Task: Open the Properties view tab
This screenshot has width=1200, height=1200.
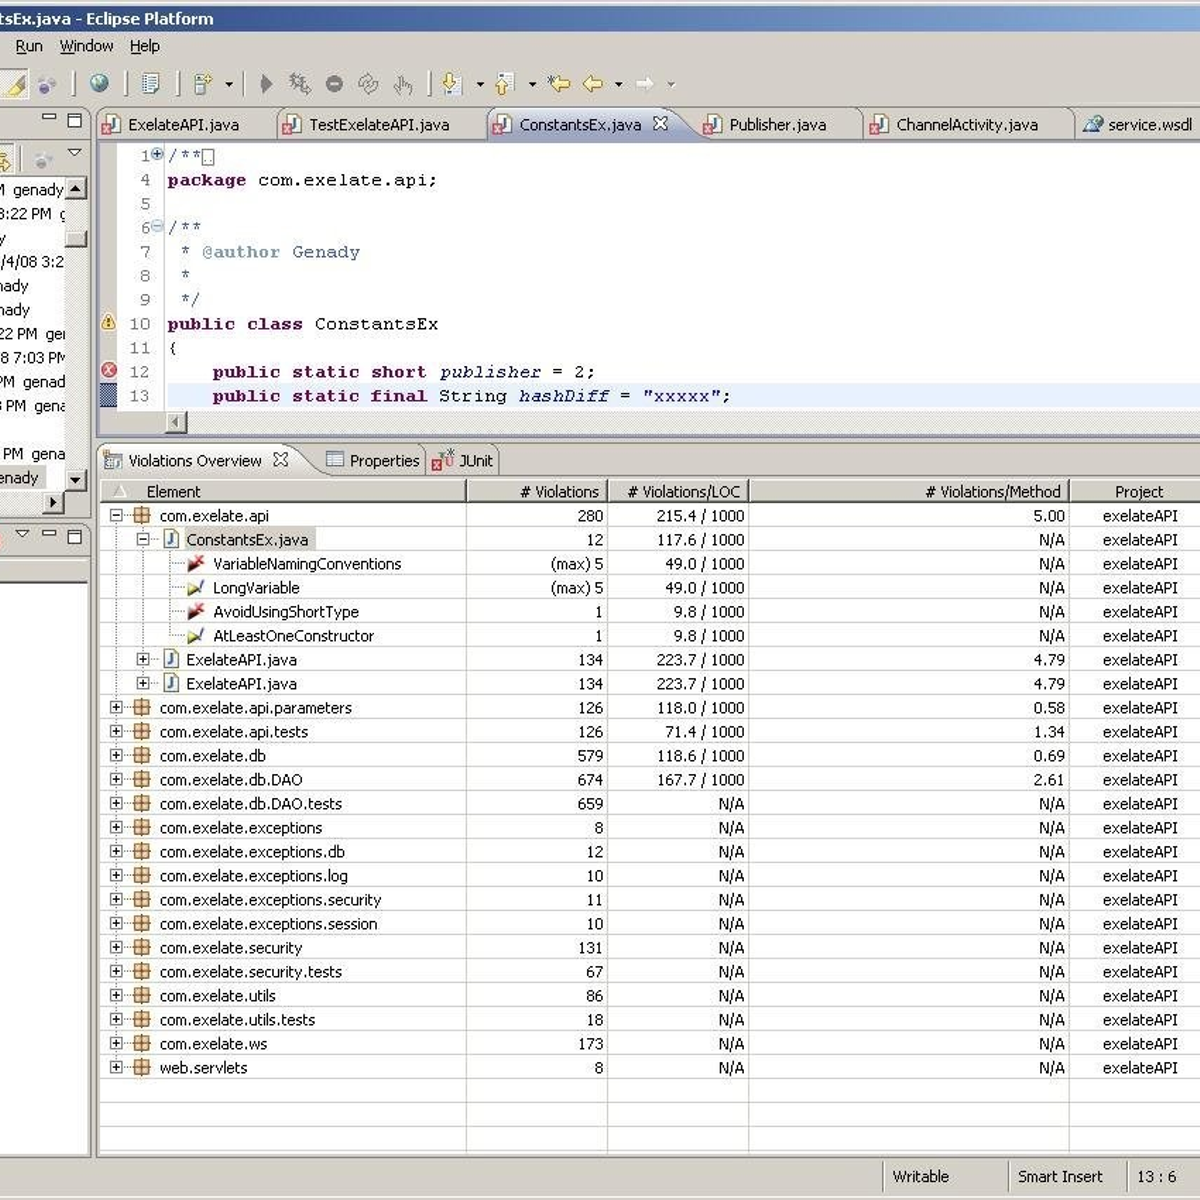Action: pos(383,461)
